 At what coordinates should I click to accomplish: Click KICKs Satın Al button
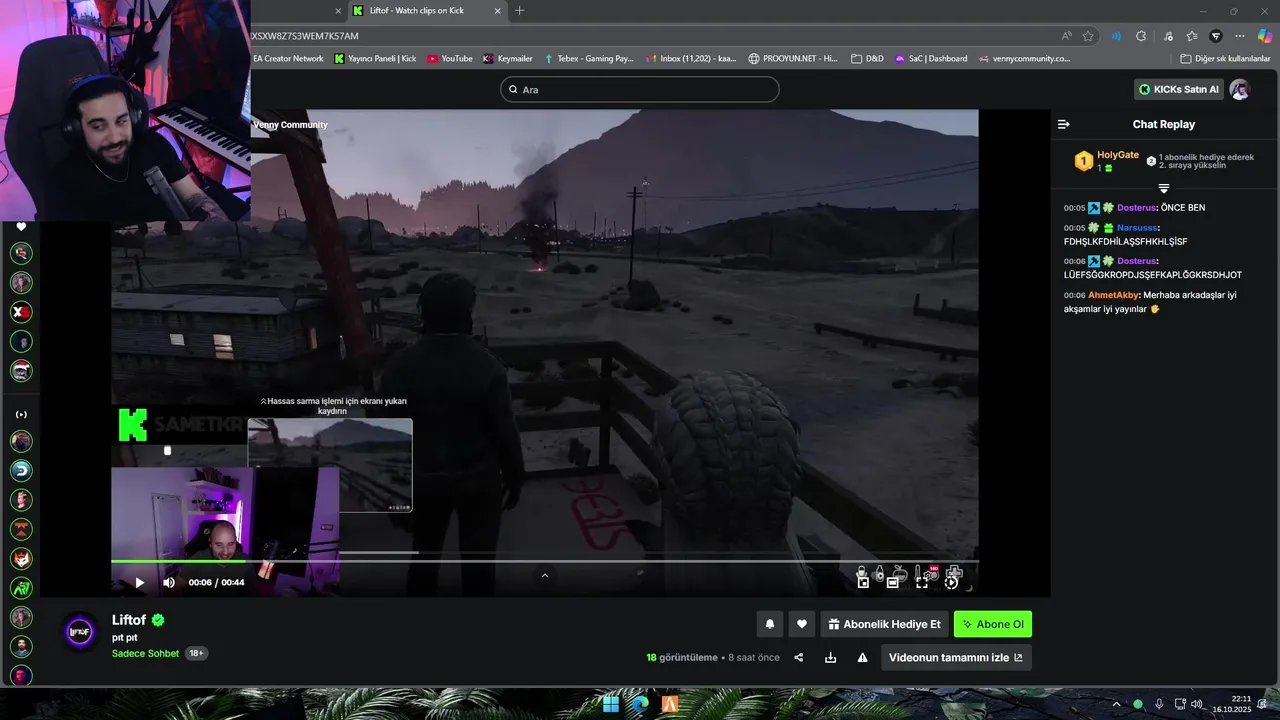coord(1179,89)
